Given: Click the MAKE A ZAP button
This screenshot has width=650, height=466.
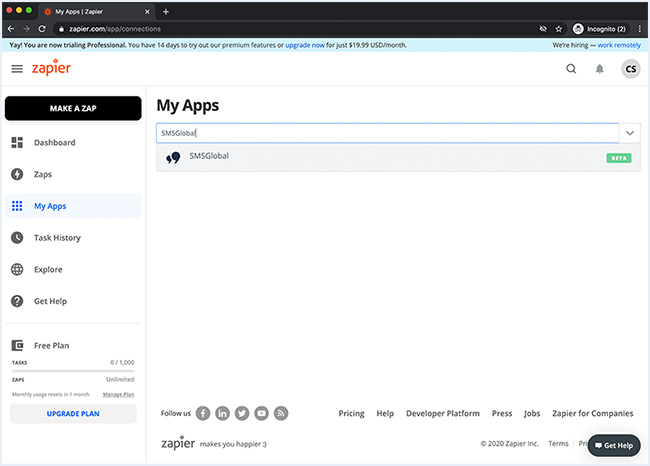Looking at the screenshot, I should point(73,108).
